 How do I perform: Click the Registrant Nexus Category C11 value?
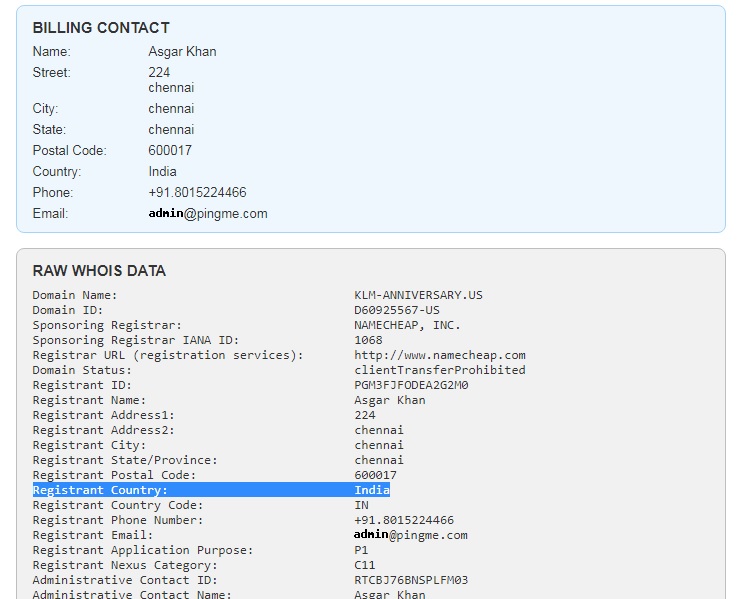tap(364, 565)
